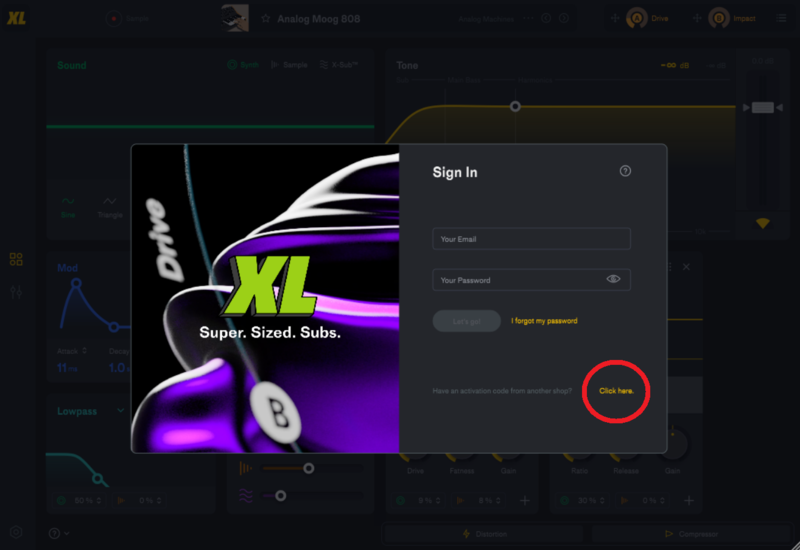This screenshot has height=550, width=800.
Task: Select the Impact B macro knob
Action: point(718,18)
